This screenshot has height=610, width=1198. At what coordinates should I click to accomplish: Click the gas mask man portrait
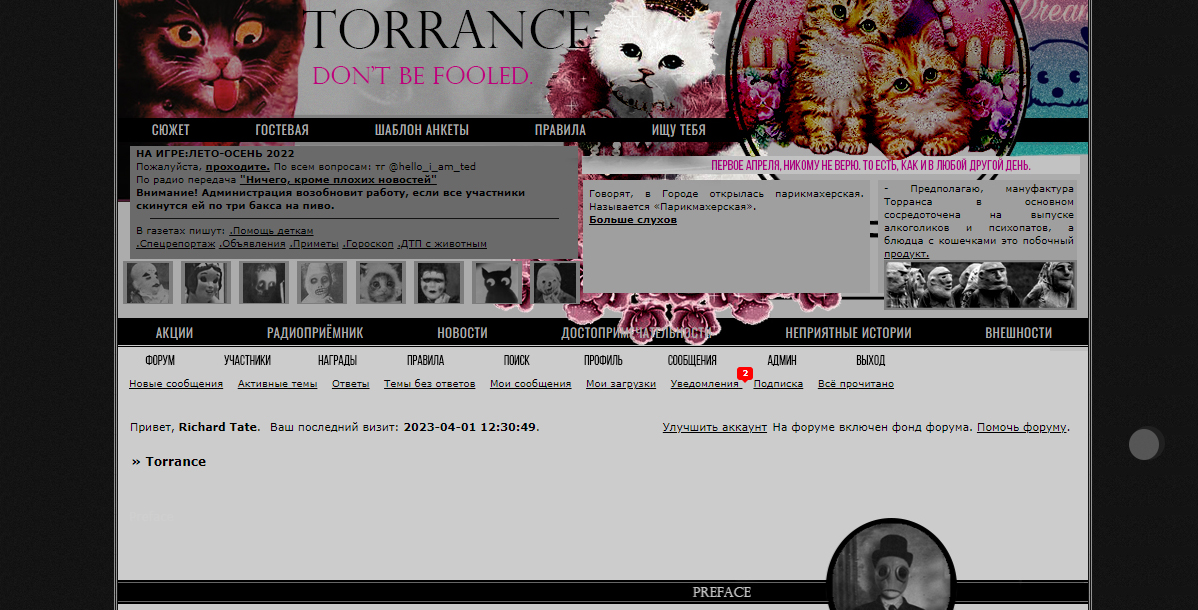click(892, 566)
